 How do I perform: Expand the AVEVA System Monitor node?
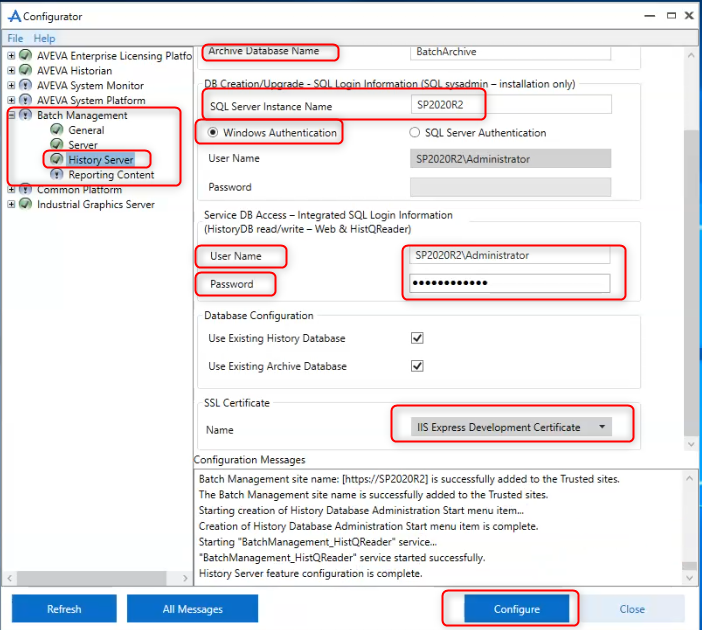pos(11,85)
